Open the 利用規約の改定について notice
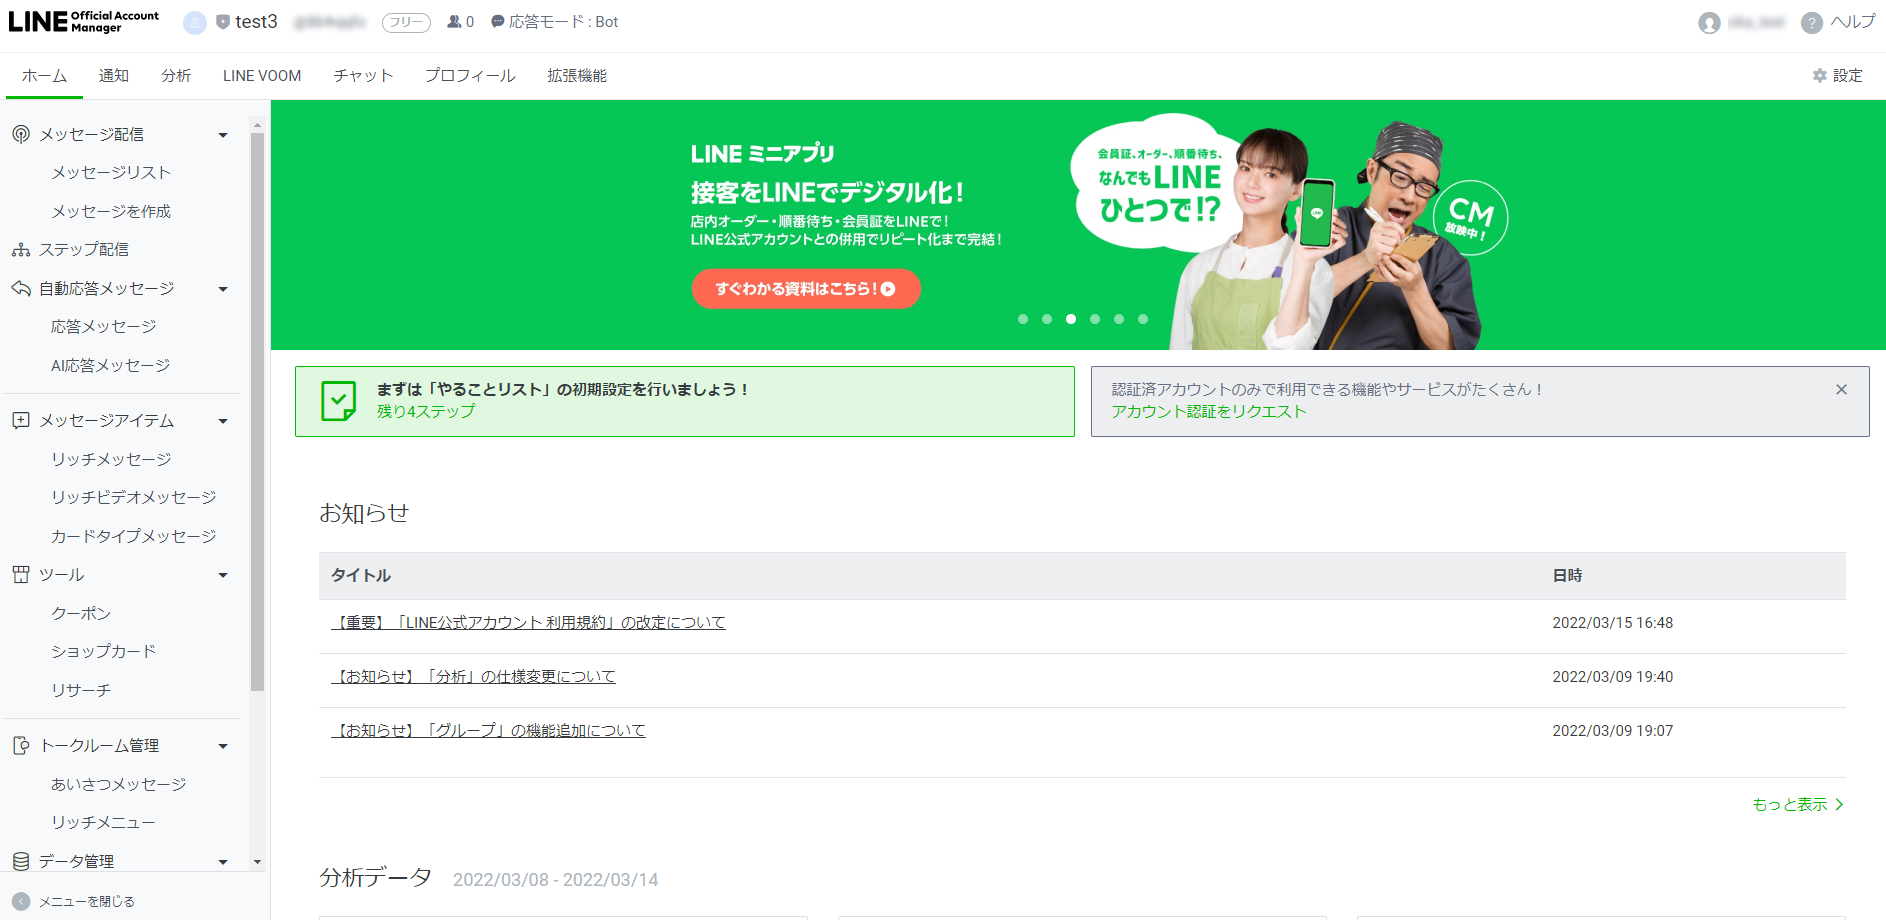Viewport: 1886px width, 920px height. 528,623
